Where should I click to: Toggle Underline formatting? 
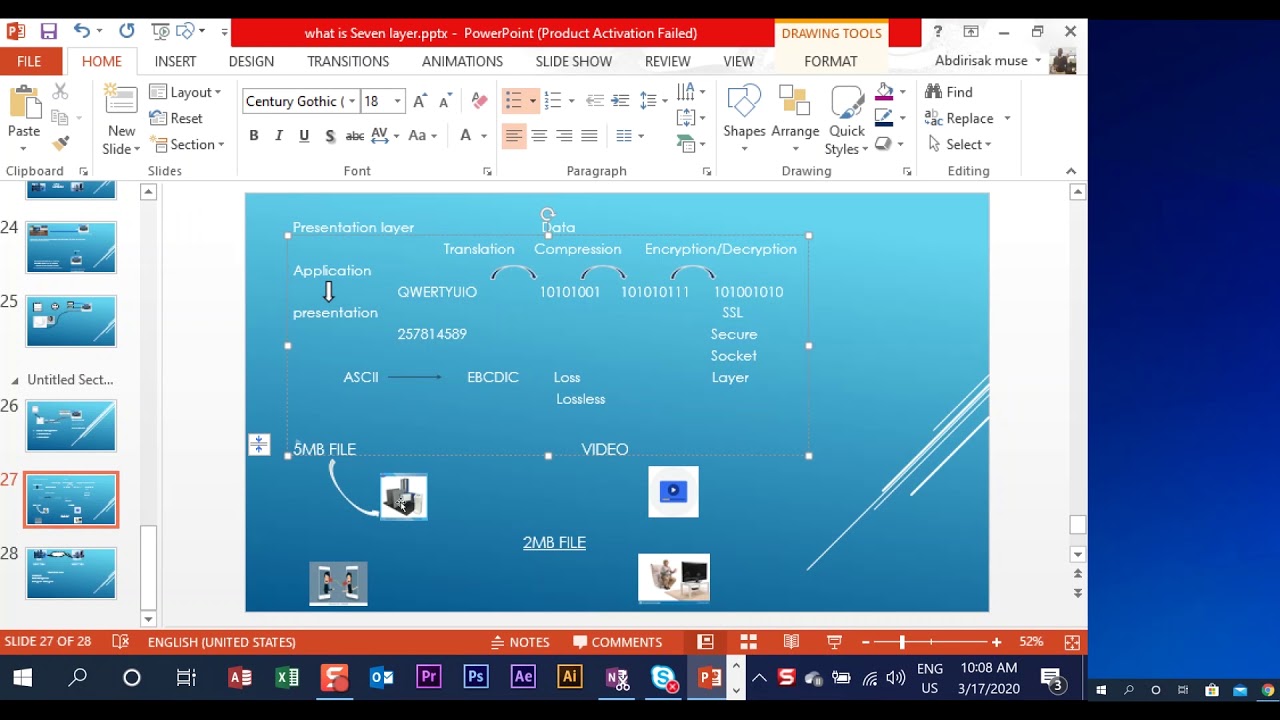coord(304,135)
